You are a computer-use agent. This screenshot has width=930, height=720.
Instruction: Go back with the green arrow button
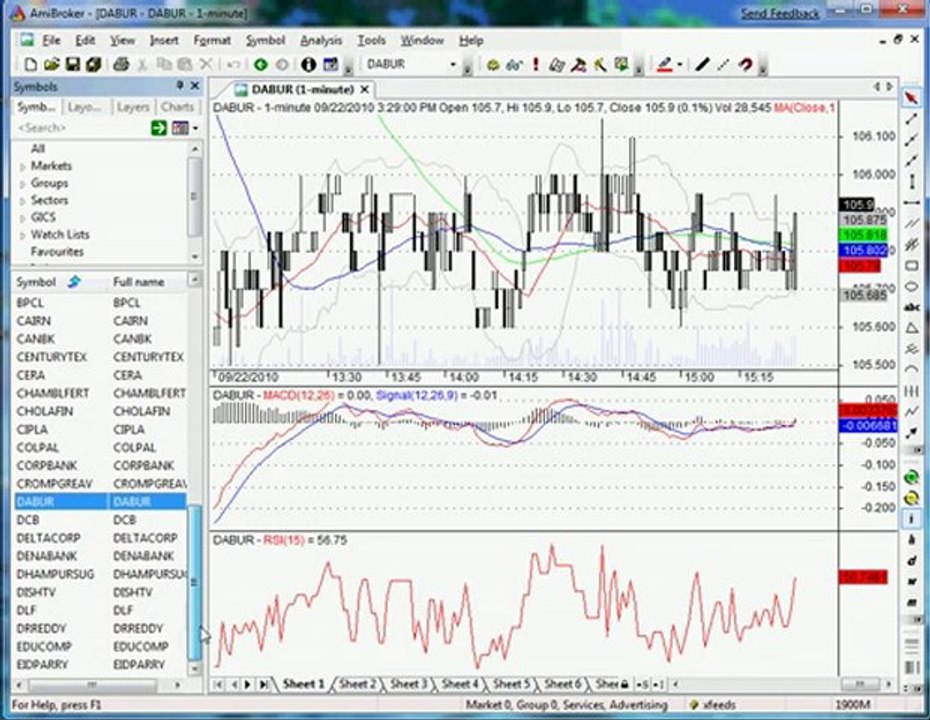[260, 65]
